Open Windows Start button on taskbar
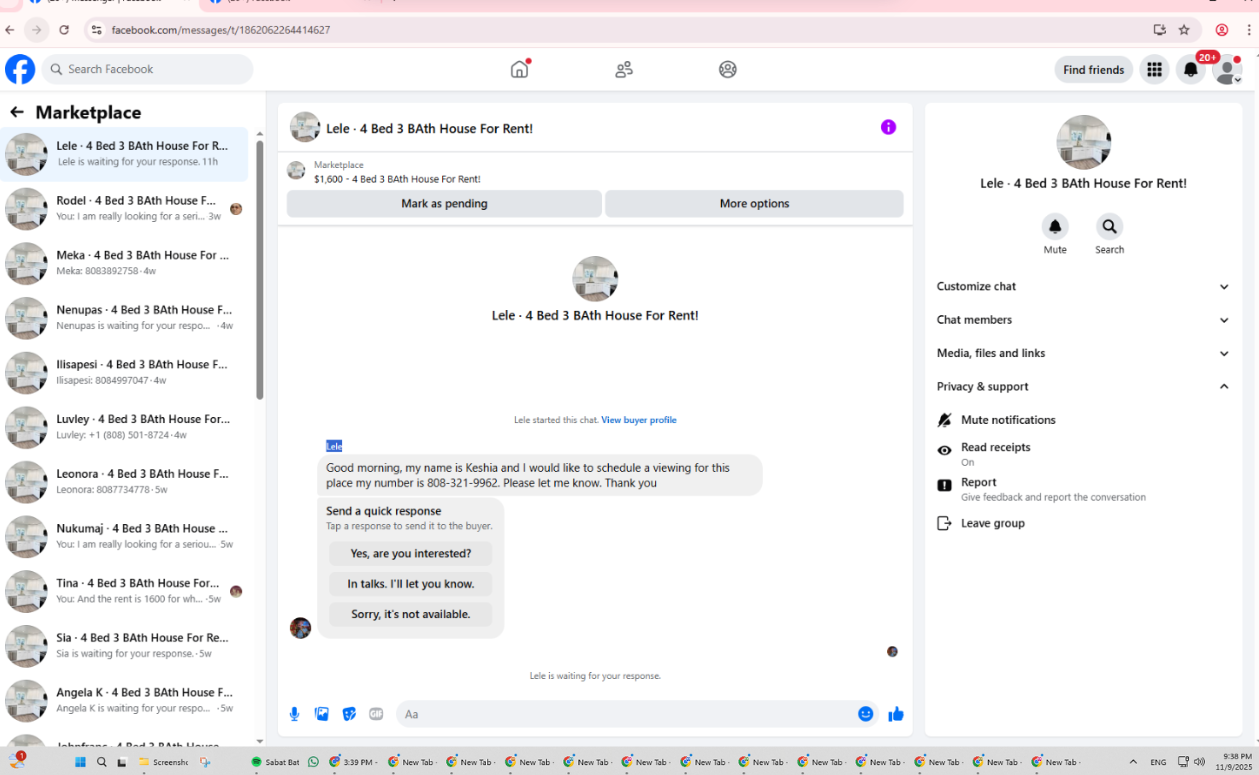This screenshot has width=1259, height=775. click(x=80, y=762)
